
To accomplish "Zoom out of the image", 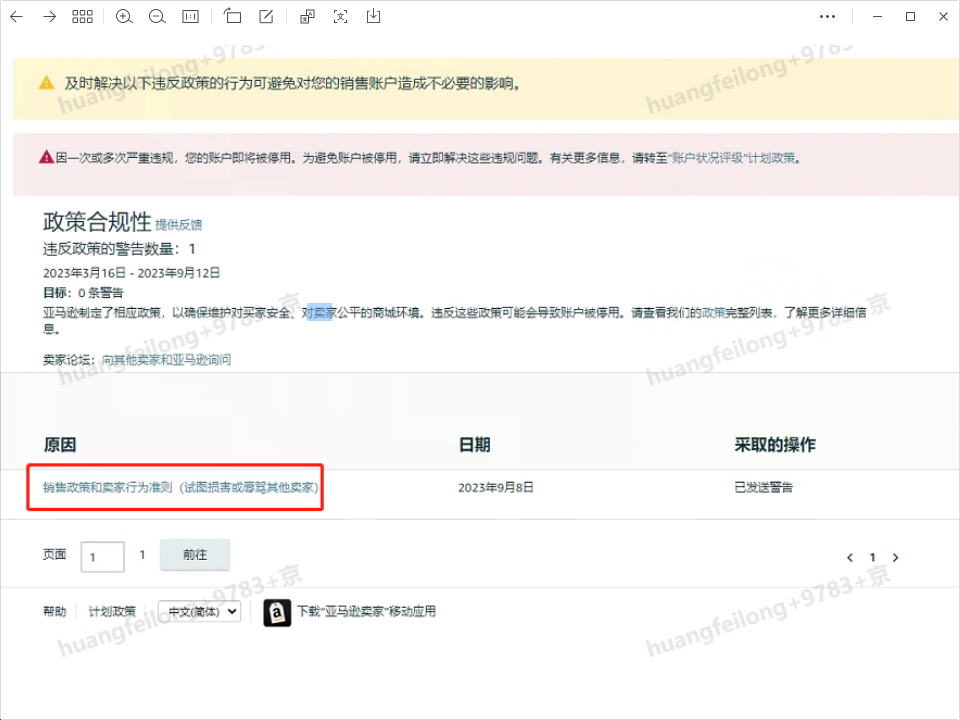I will click(x=157, y=17).
